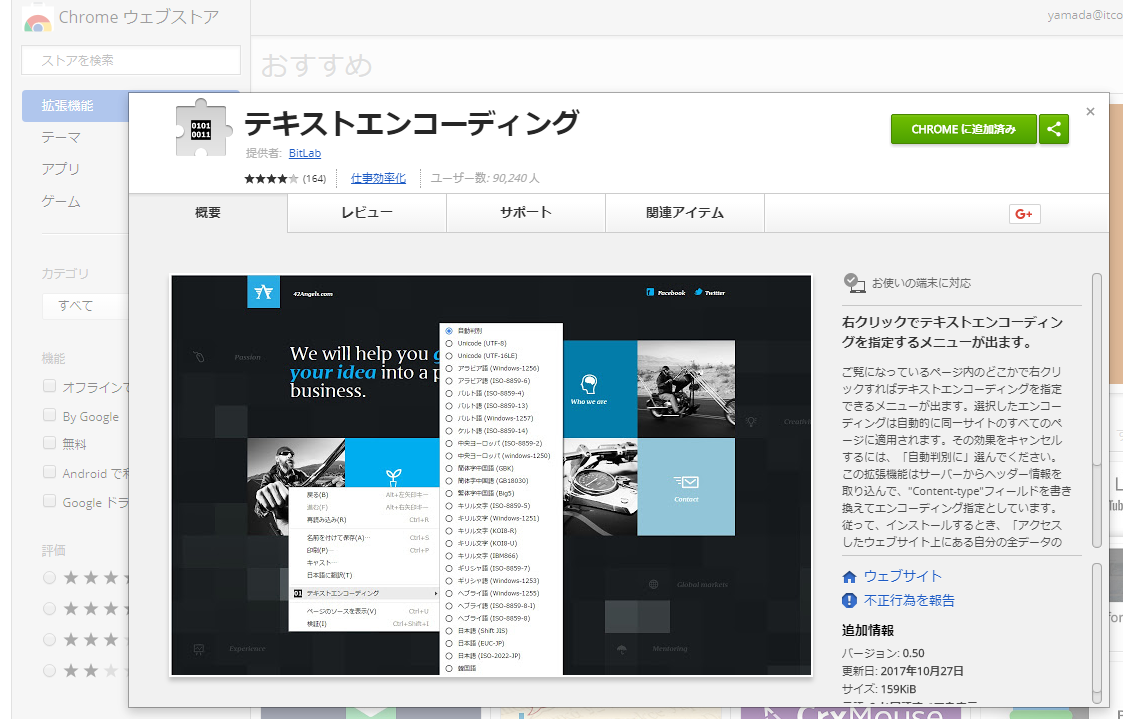1123x719 pixels.
Task: Select ゲーム in the sidebar
Action: [x=61, y=201]
